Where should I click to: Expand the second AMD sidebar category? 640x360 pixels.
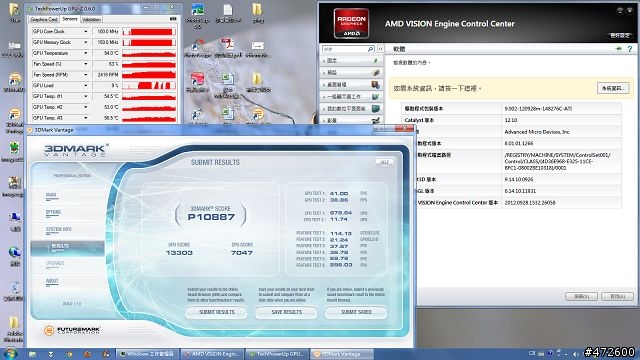point(351,73)
